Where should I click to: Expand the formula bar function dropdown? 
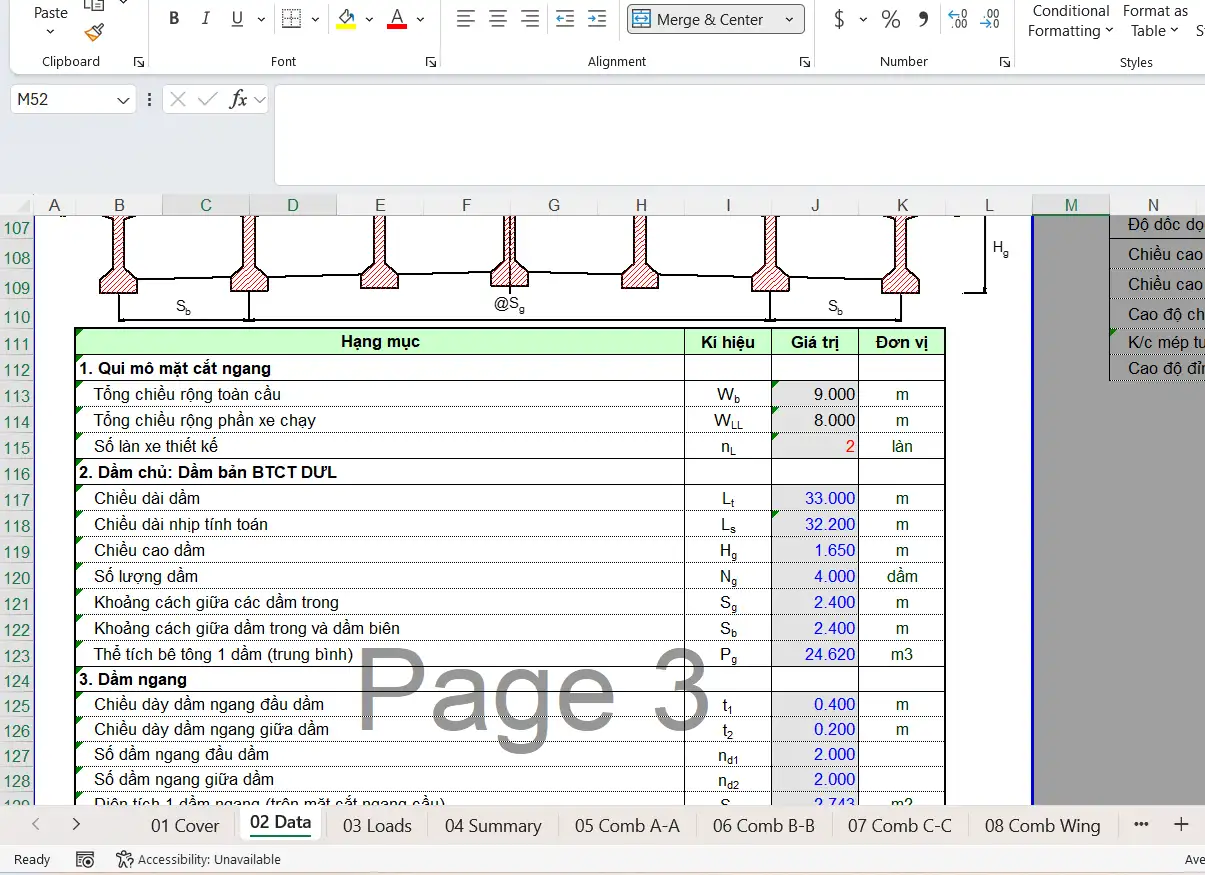(x=260, y=99)
